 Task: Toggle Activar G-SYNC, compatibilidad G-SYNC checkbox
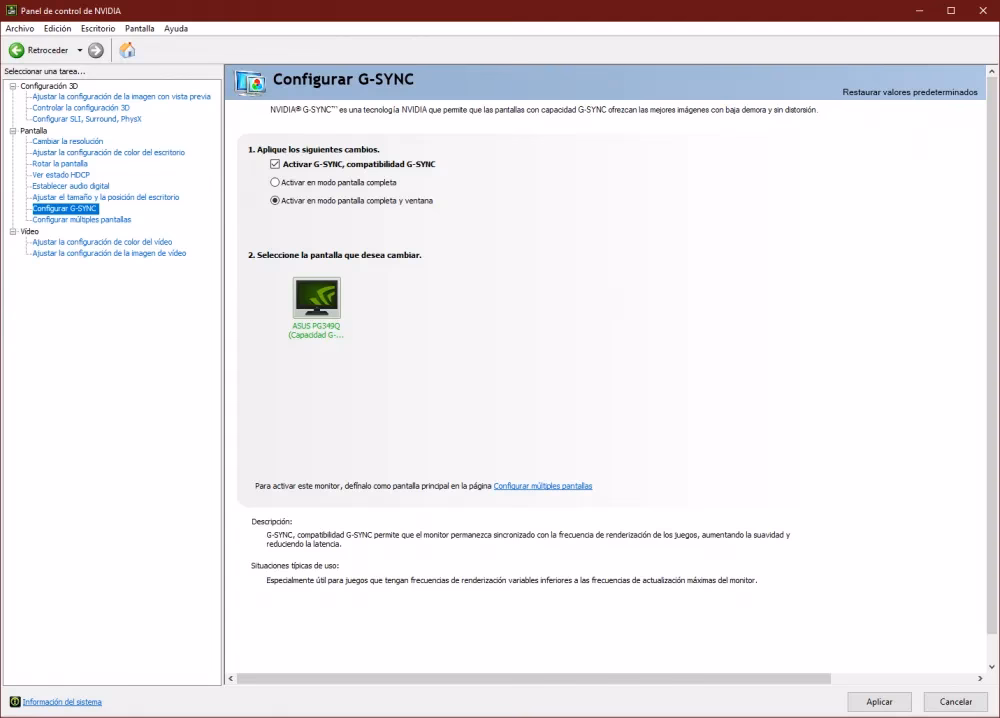275,164
